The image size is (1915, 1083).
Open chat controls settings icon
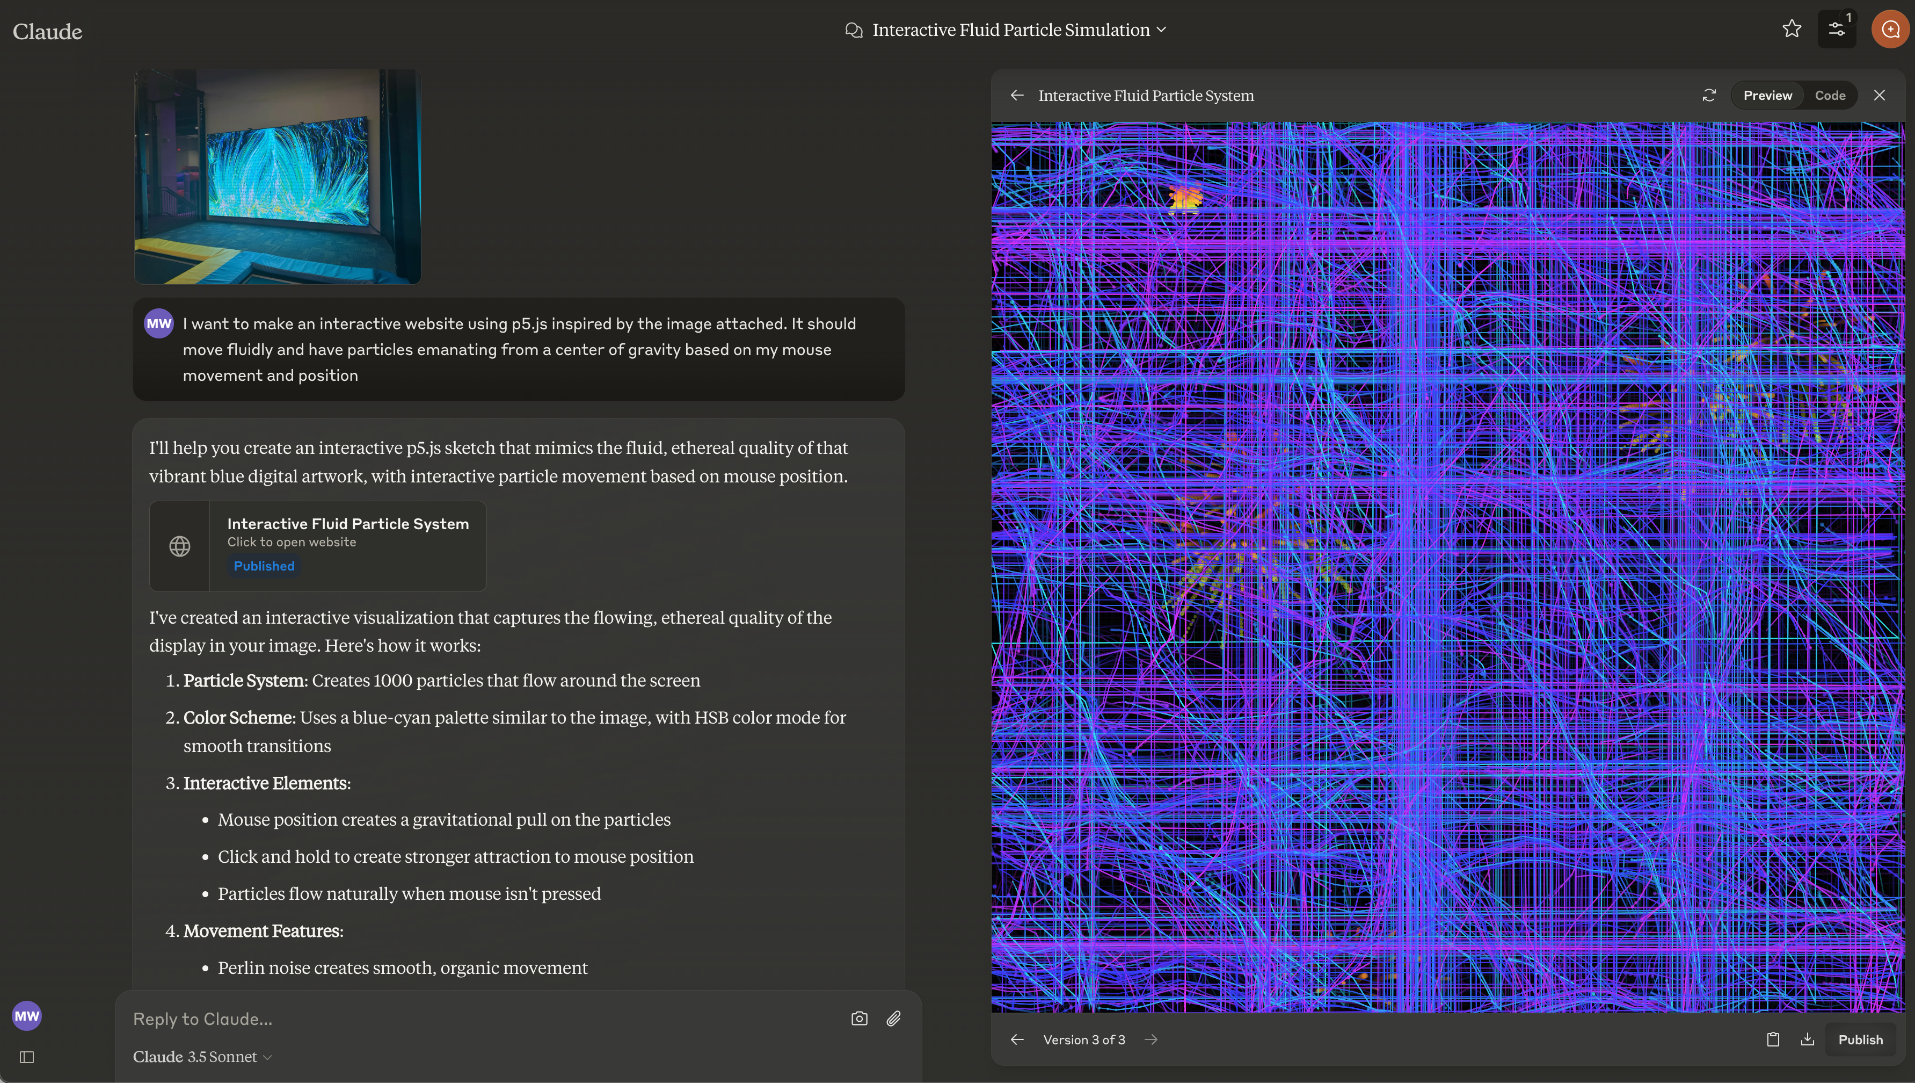tap(1837, 29)
